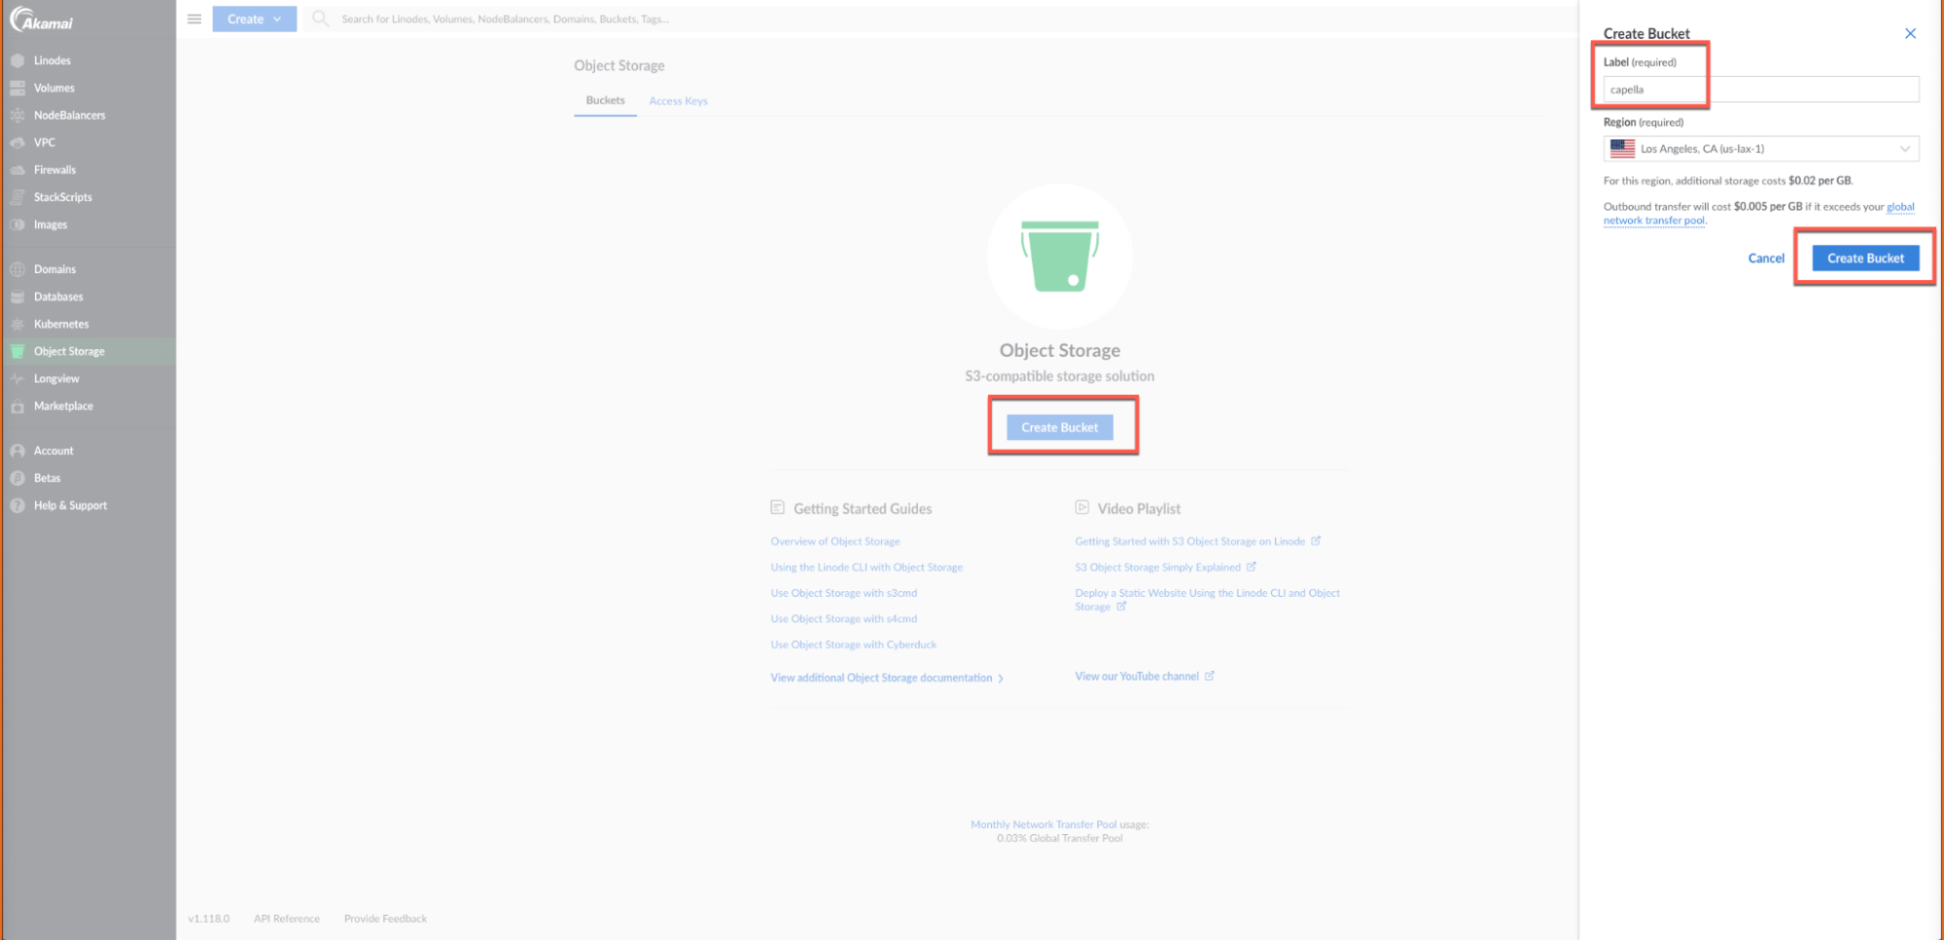Expand the Create dropdown button
Image resolution: width=1944 pixels, height=941 pixels.
pyautogui.click(x=254, y=19)
